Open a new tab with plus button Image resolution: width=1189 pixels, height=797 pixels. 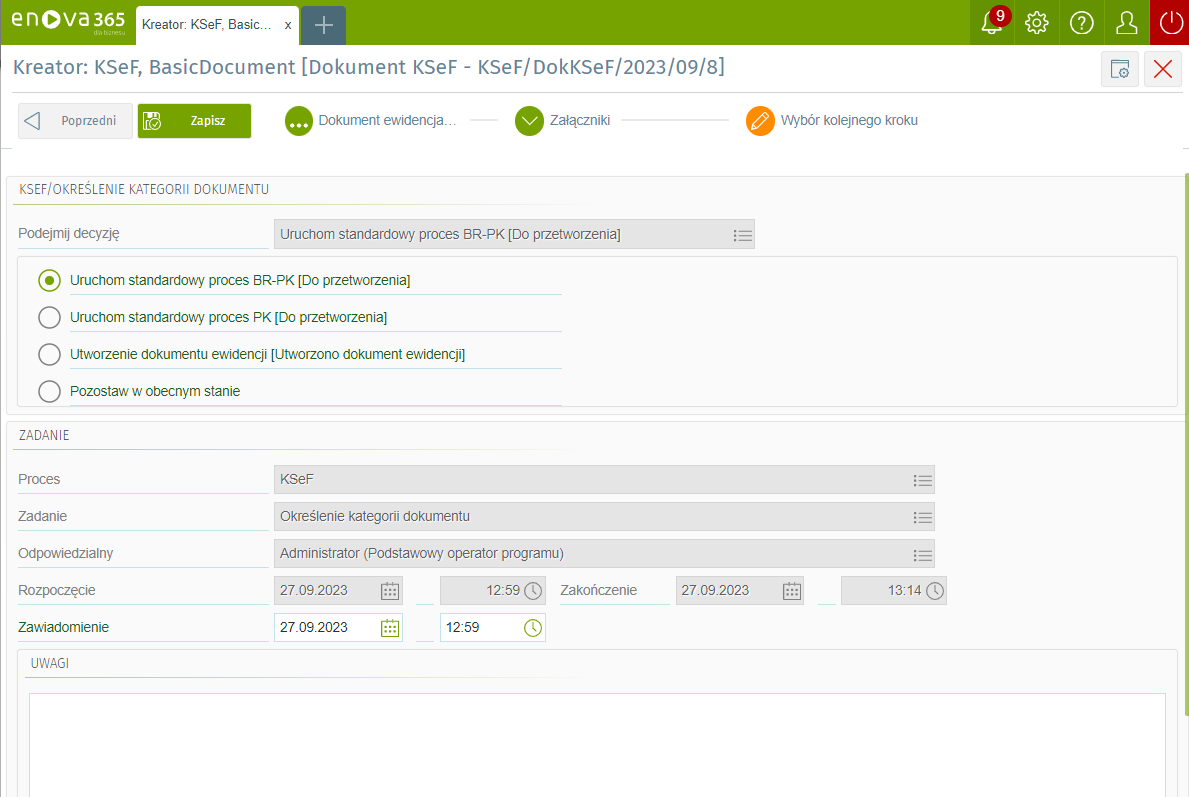tap(323, 25)
